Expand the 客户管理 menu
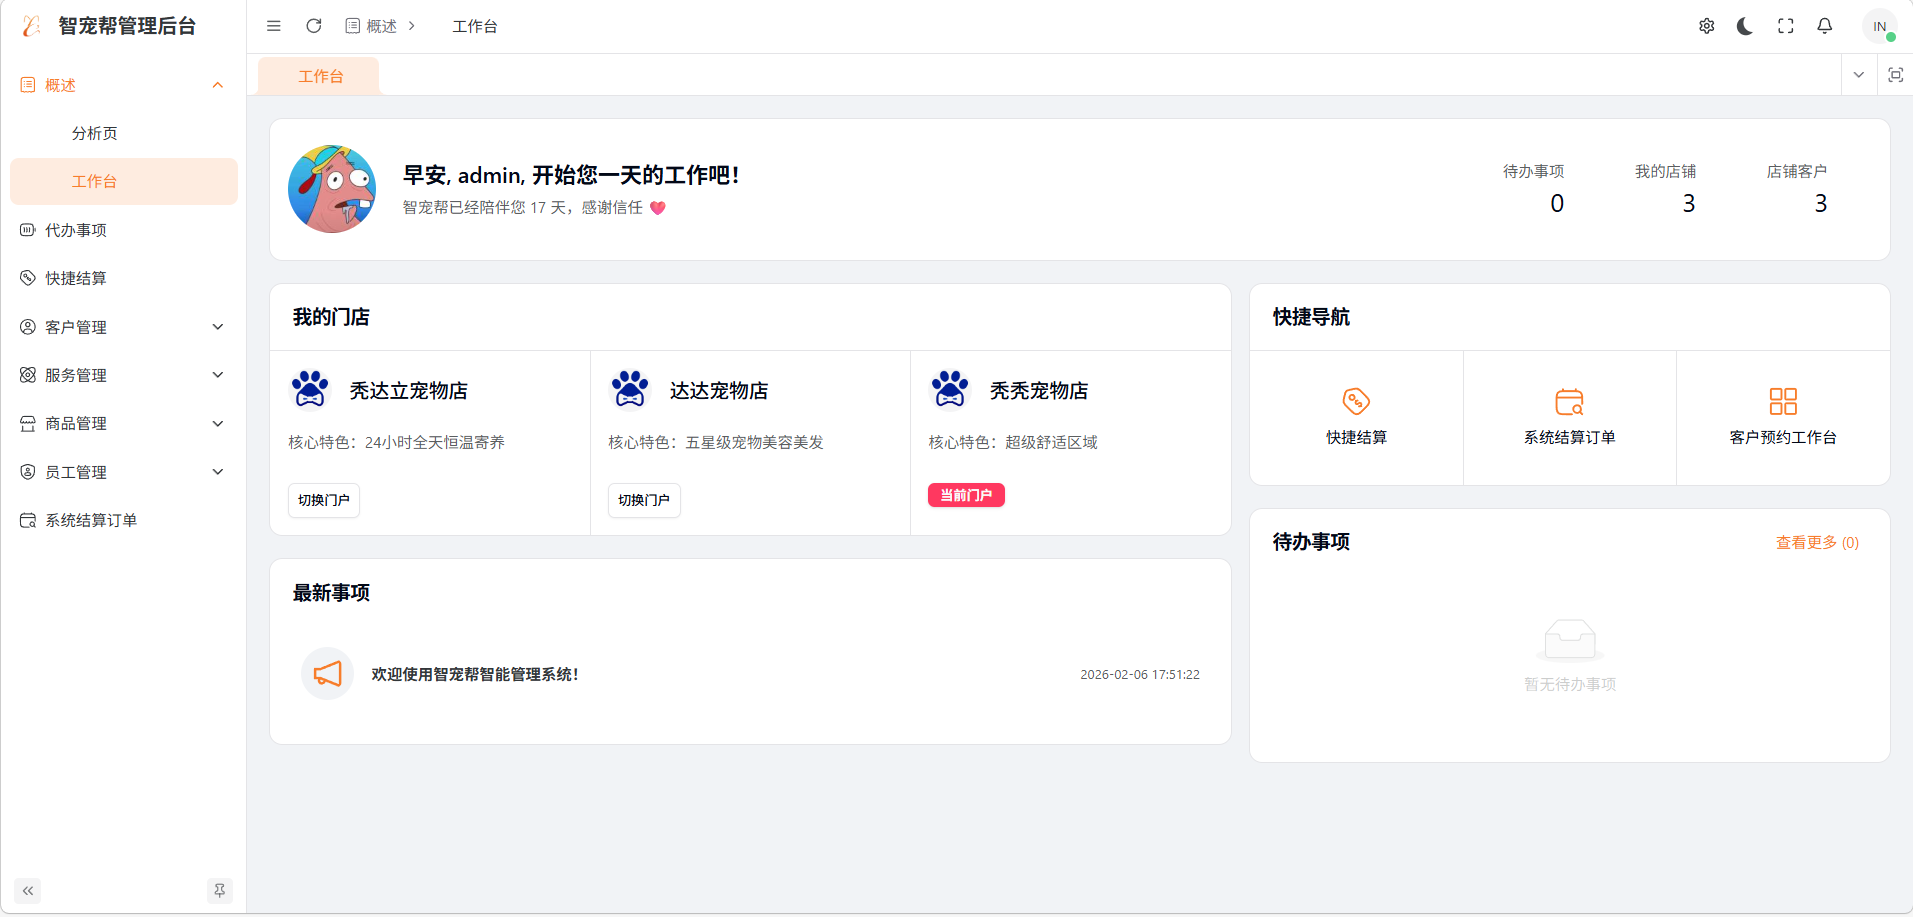The height and width of the screenshot is (917, 1913). click(x=122, y=326)
